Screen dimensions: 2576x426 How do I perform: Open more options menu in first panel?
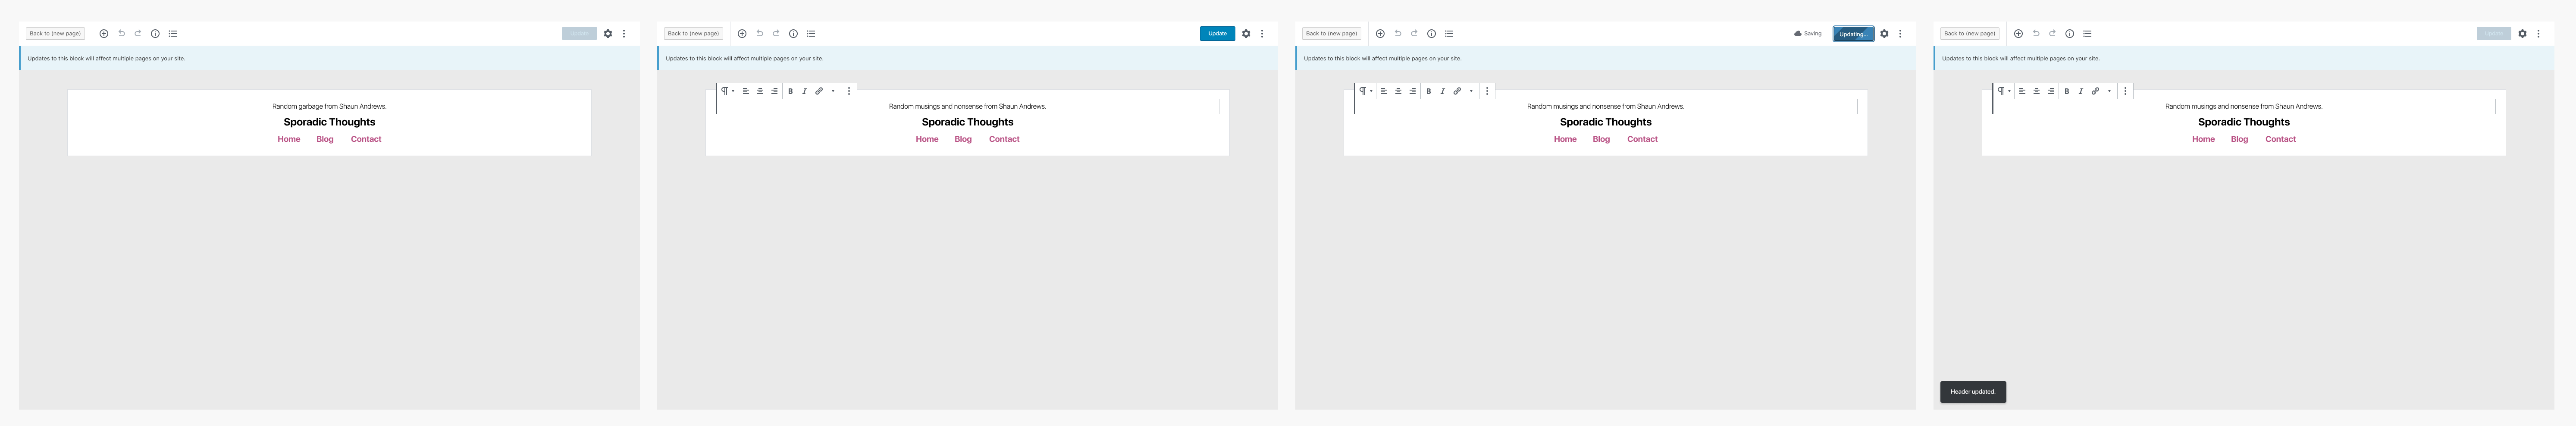click(x=624, y=34)
